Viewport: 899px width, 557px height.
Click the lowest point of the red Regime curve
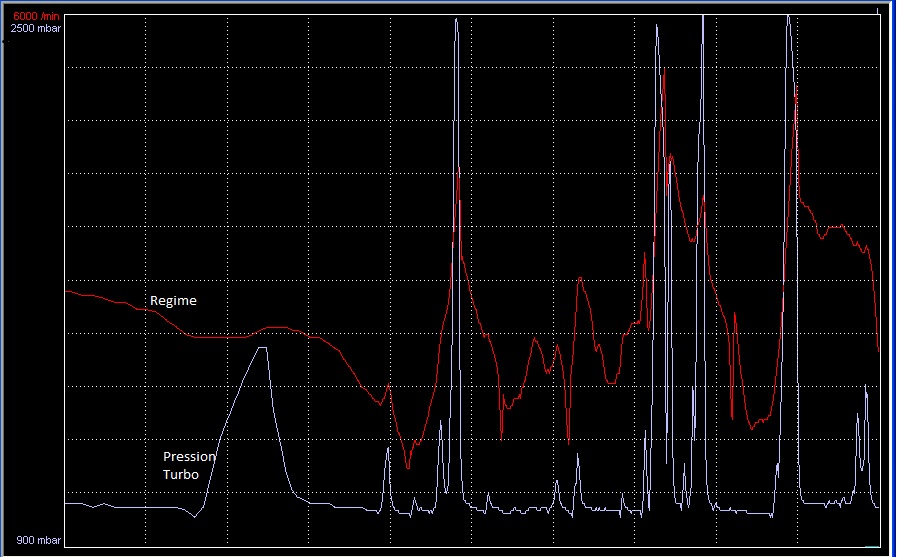point(407,467)
